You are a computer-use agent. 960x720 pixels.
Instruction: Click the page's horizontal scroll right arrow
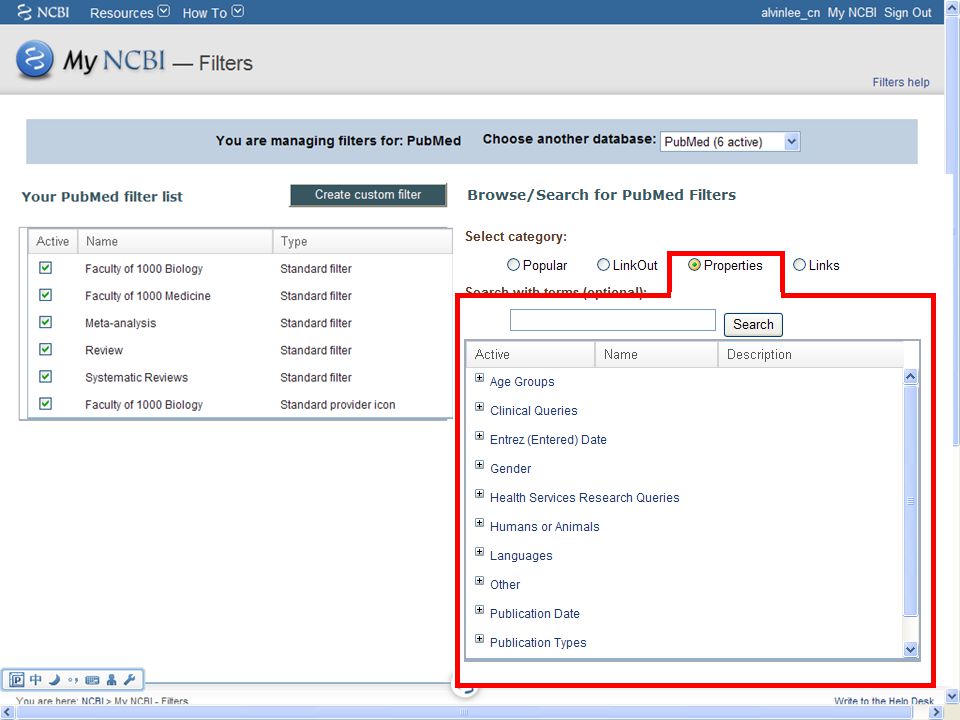click(936, 713)
